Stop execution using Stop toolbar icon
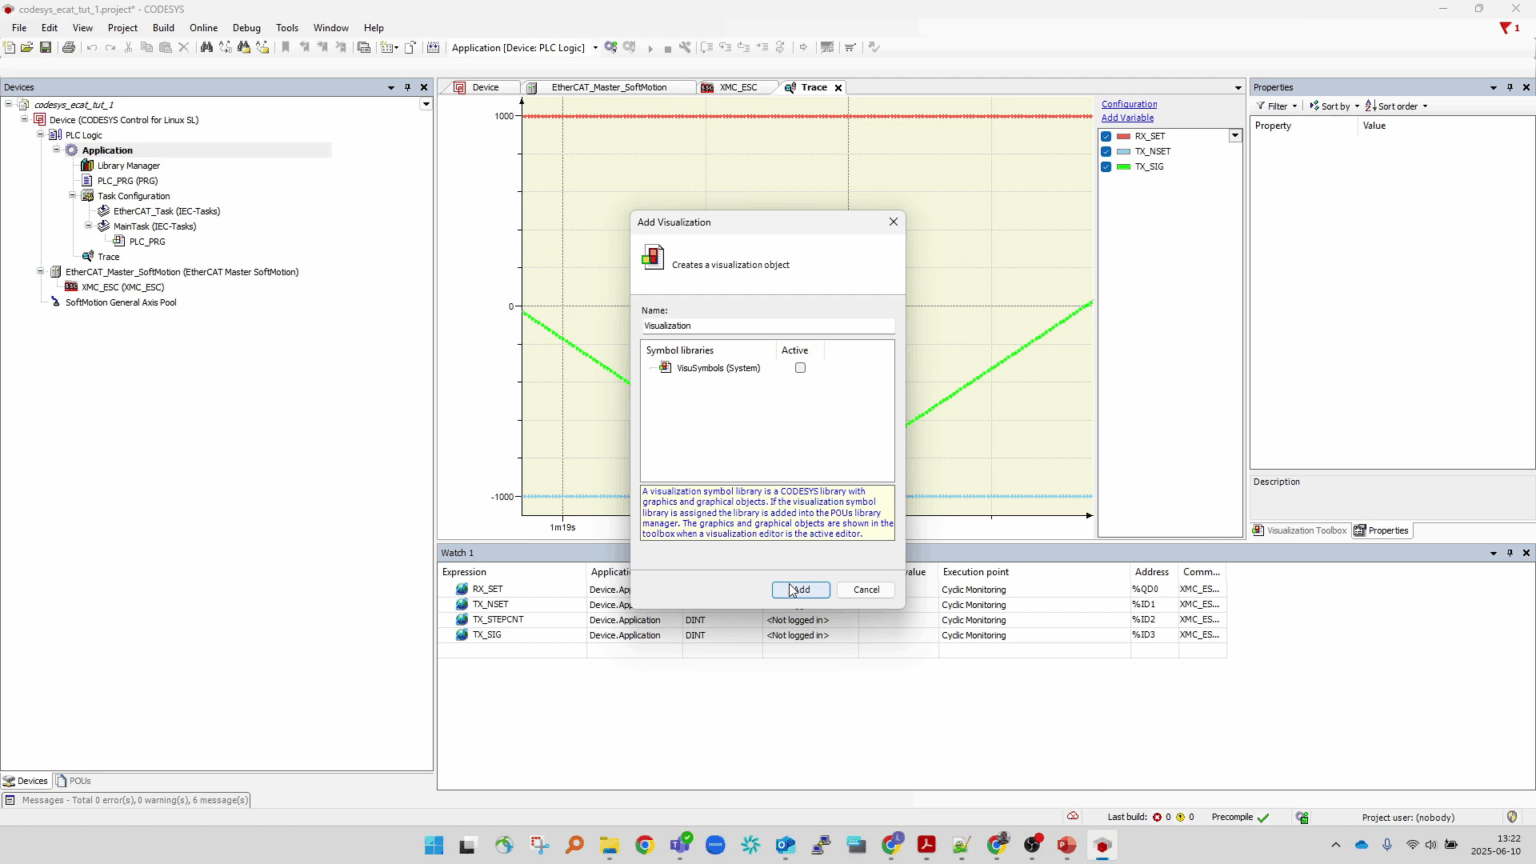1536x864 pixels. point(667,47)
